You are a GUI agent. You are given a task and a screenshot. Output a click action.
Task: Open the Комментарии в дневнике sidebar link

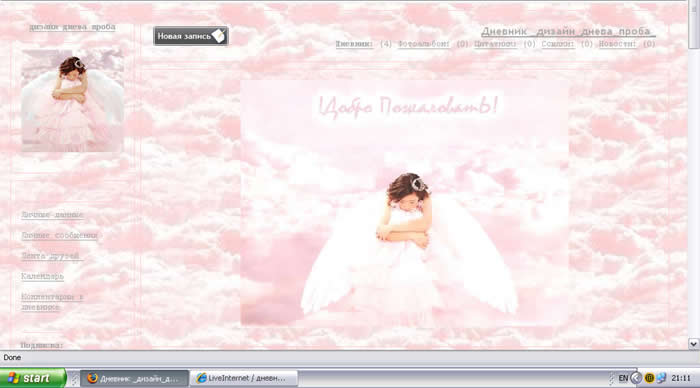52,302
